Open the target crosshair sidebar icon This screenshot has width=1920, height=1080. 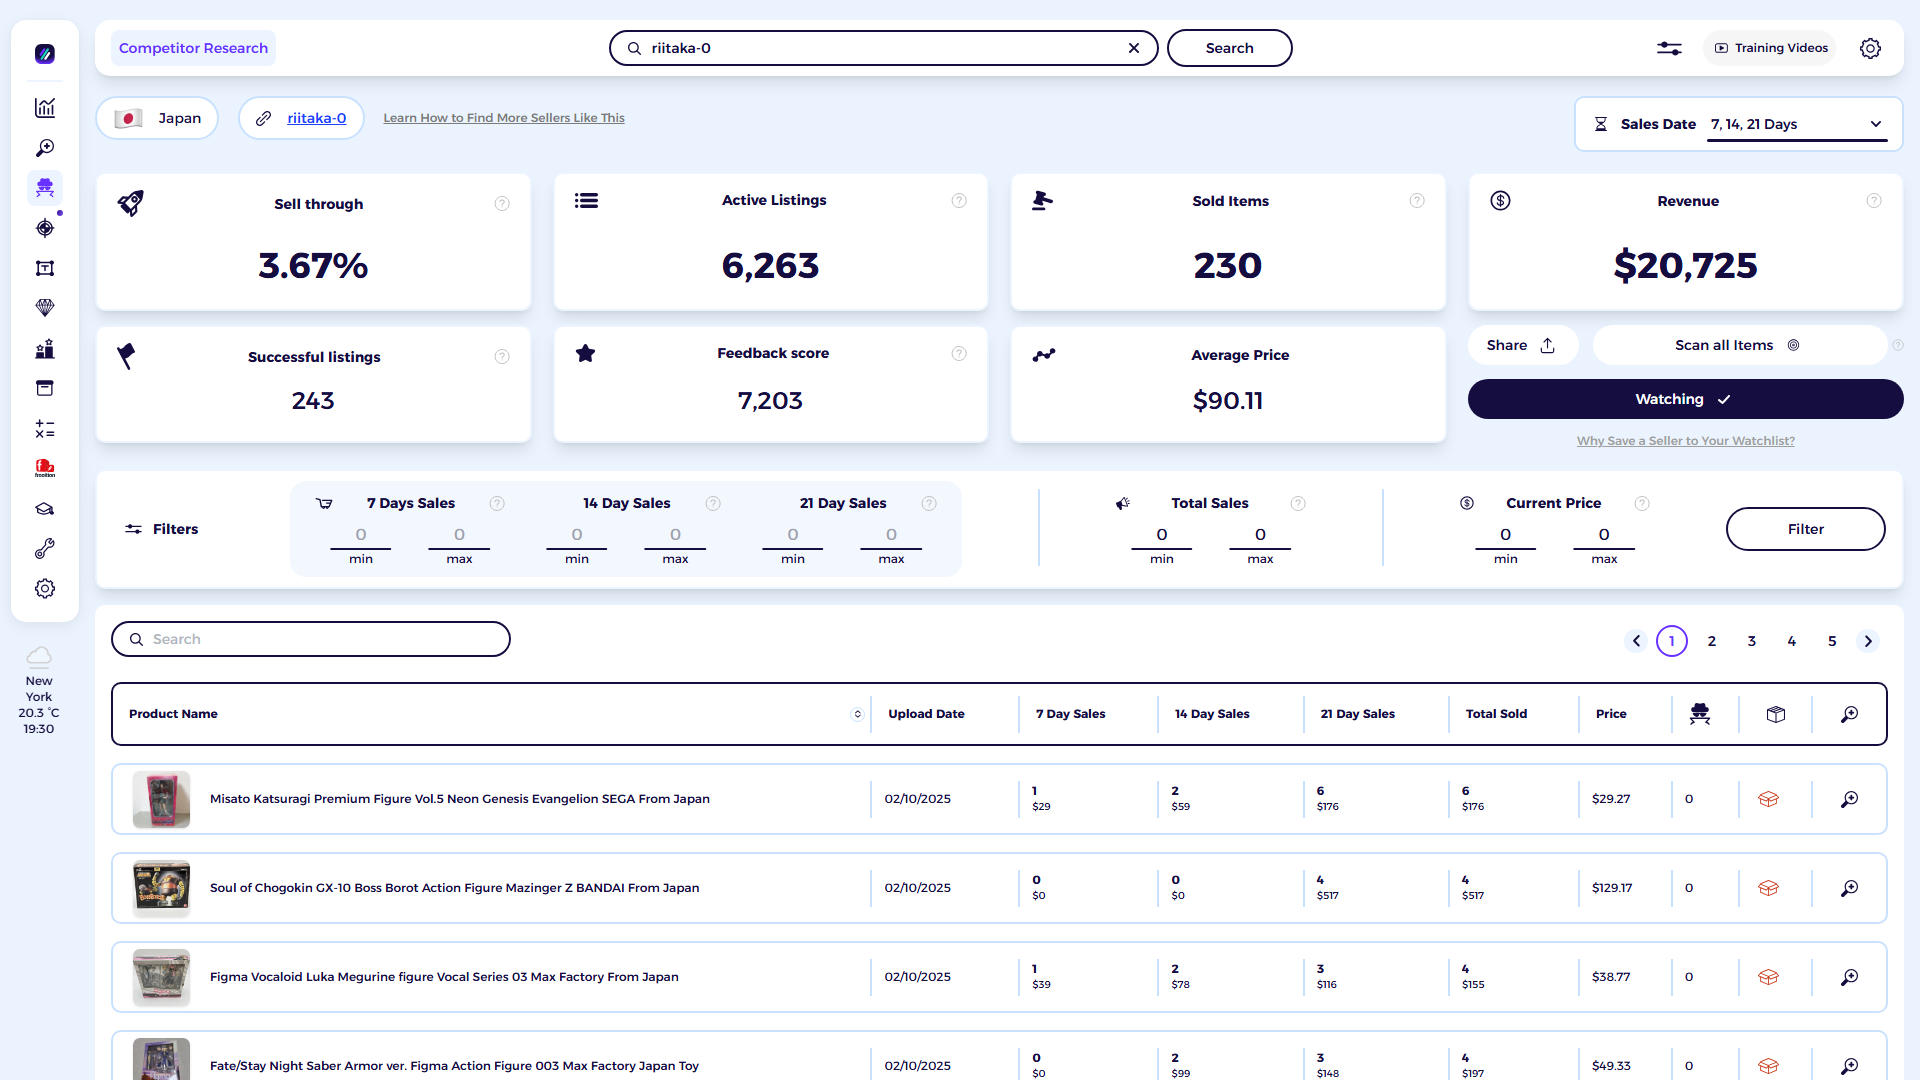45,228
